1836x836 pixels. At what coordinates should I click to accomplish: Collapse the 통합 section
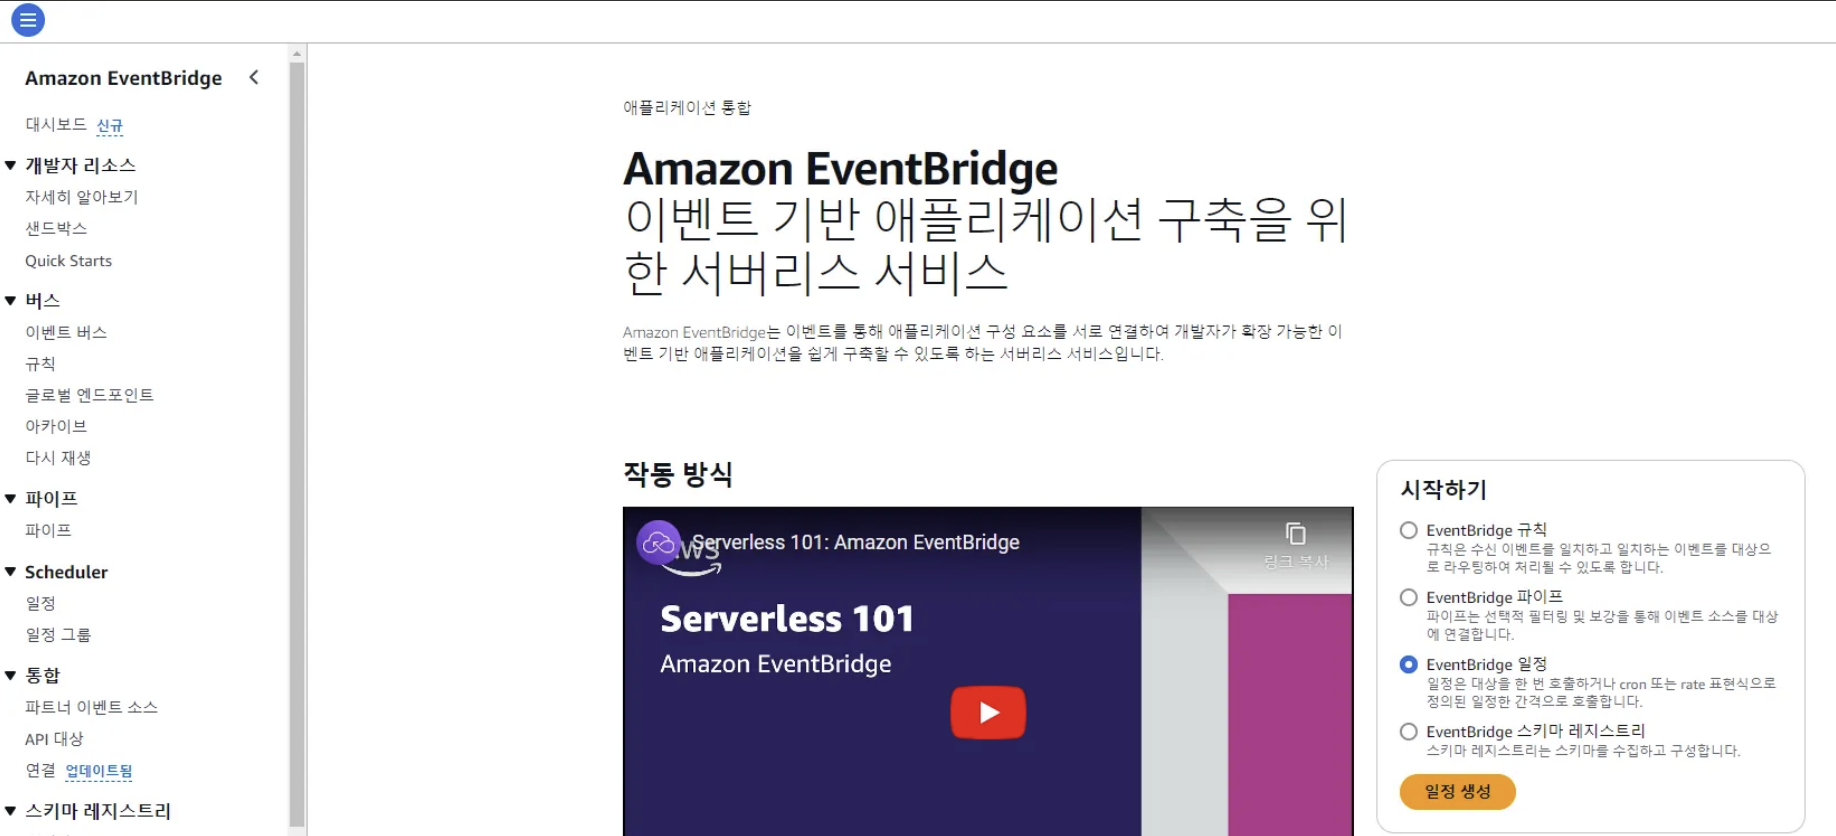coord(10,675)
